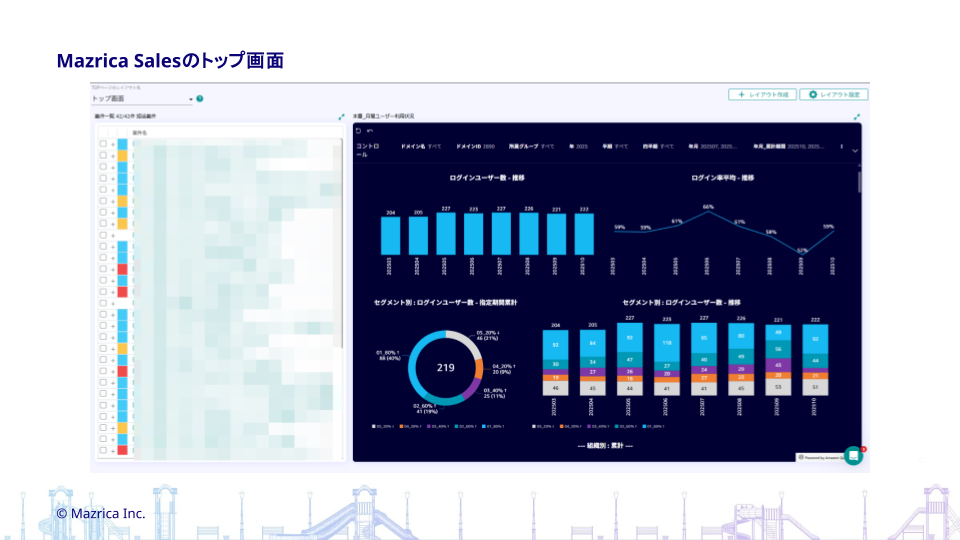Click the 202504 bar showing 205 login users
Screen dimensions: 960x540
point(418,236)
